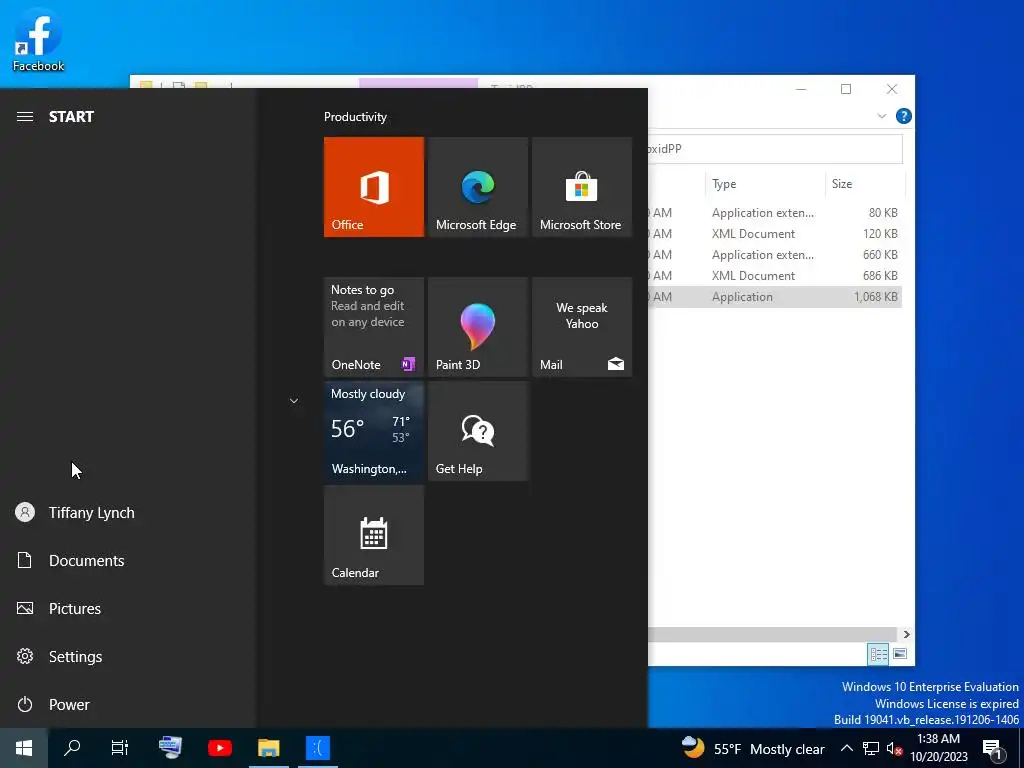
Task: Open the Get Help tile
Action: point(477,431)
